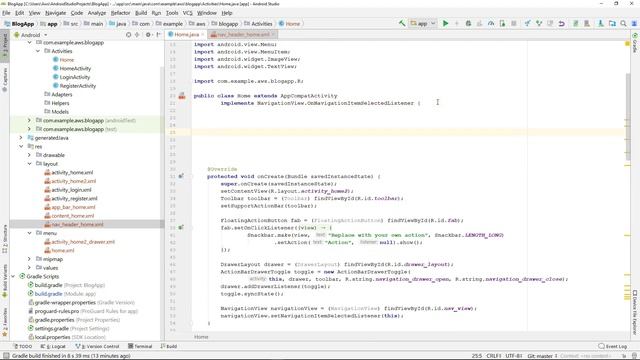Open the TODO tool window
This screenshot has width=640, height=360.
tap(22, 346)
